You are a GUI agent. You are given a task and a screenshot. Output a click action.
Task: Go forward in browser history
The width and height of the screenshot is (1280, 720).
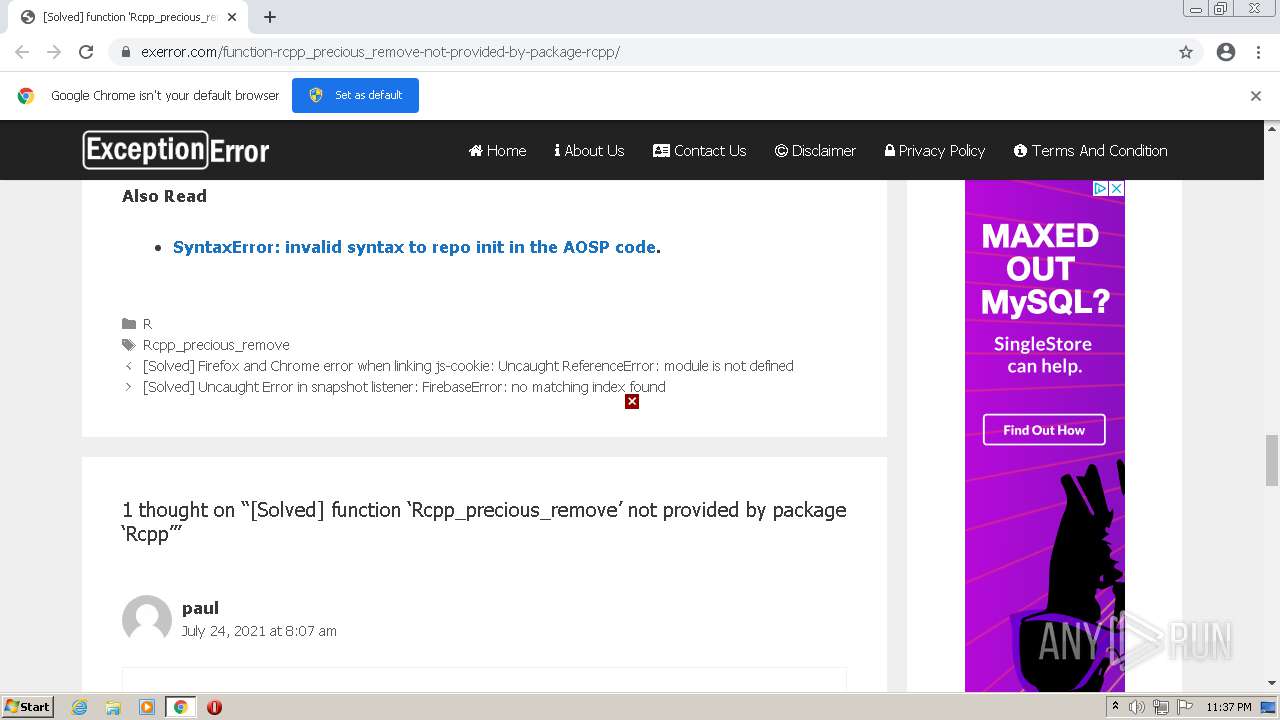[54, 52]
